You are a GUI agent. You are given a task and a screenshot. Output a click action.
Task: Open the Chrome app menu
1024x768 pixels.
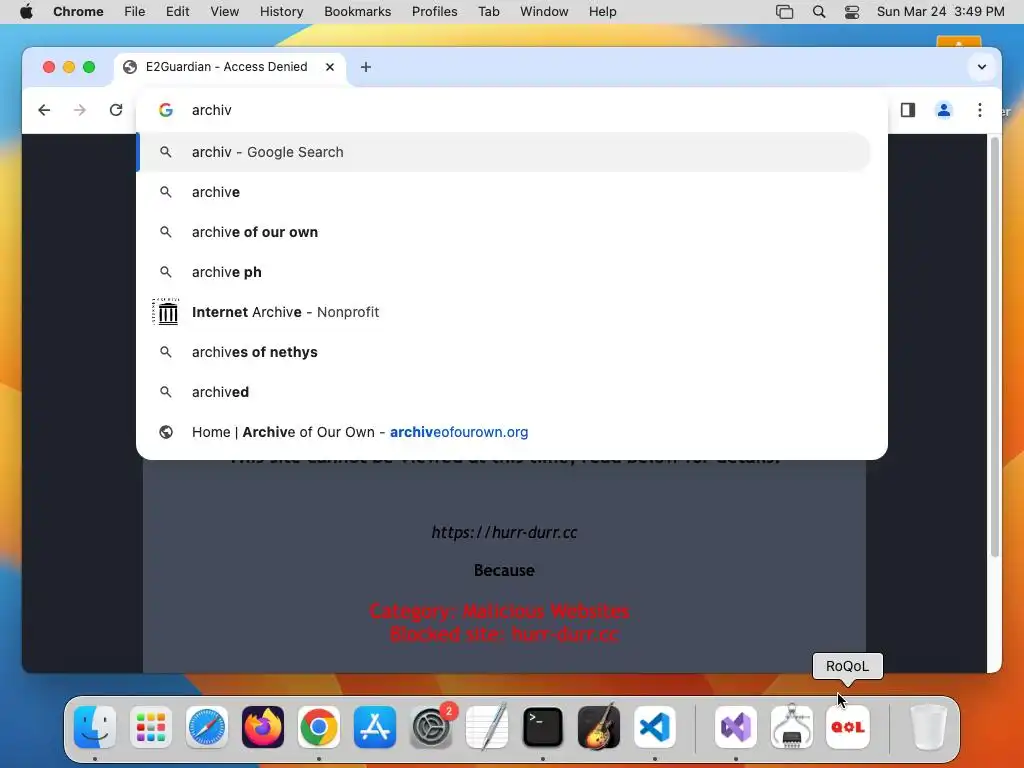pos(78,12)
